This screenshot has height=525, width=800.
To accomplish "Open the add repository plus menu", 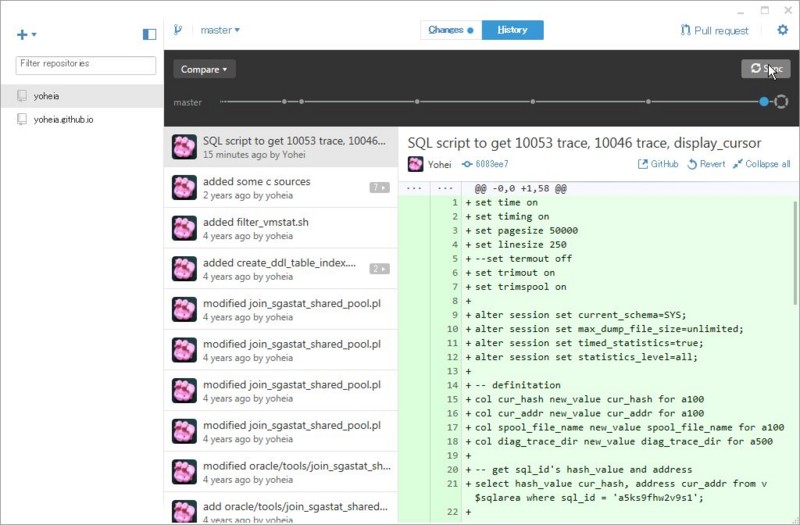I will pos(26,35).
